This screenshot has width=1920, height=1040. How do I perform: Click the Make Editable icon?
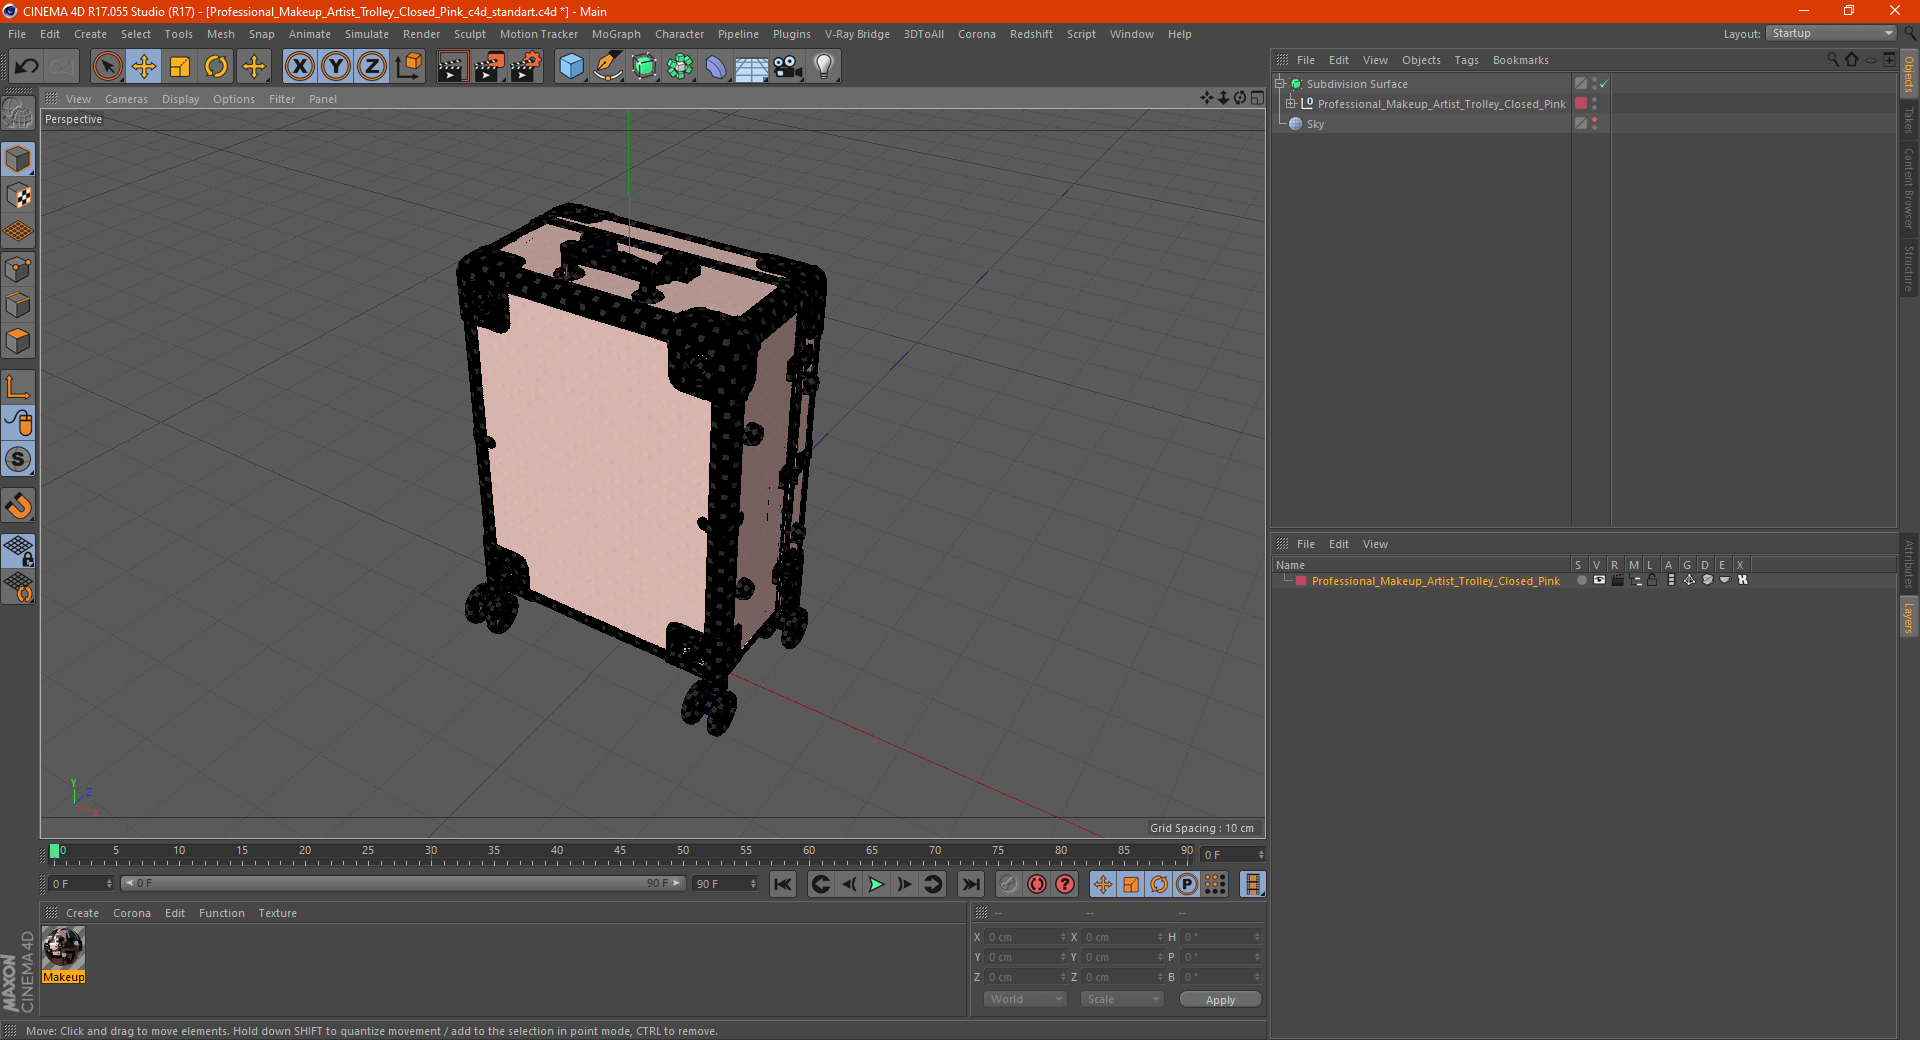click(x=18, y=114)
